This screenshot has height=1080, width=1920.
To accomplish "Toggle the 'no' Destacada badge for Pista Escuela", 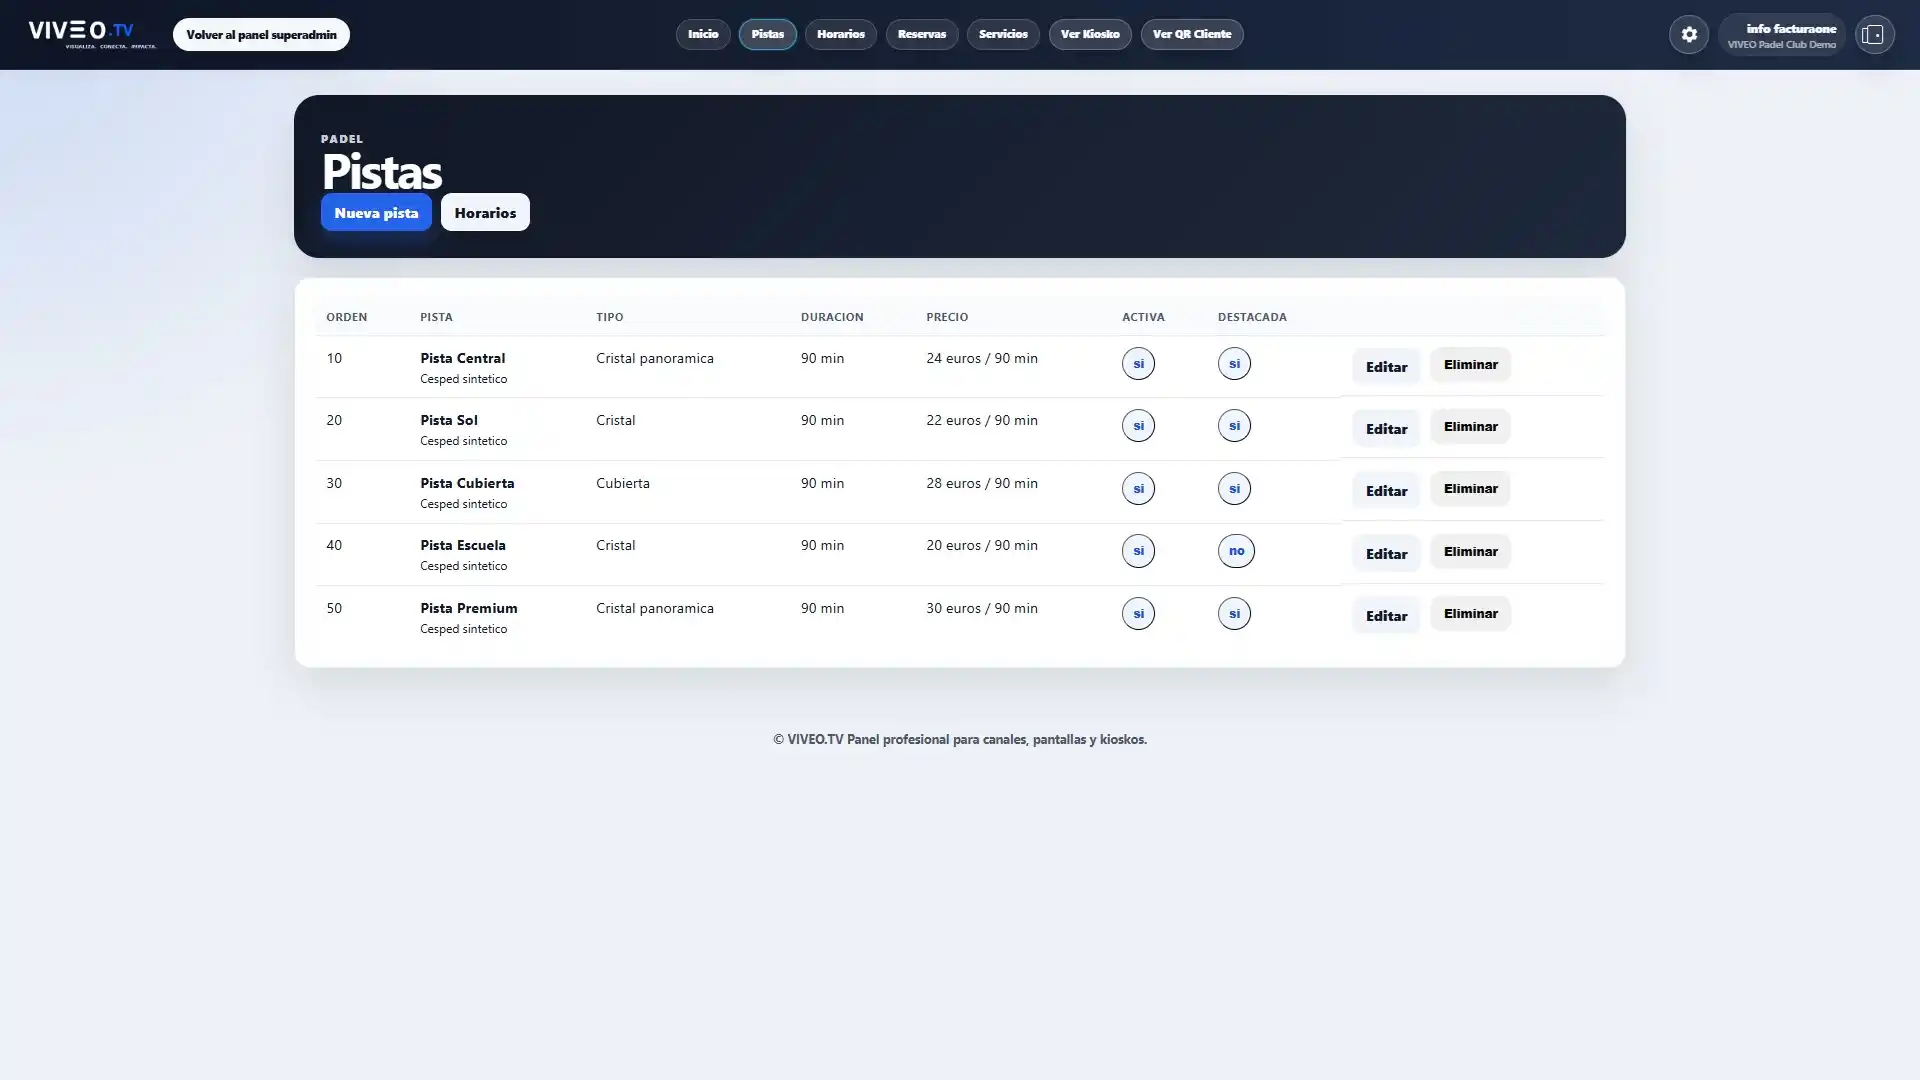I will pyautogui.click(x=1236, y=550).
